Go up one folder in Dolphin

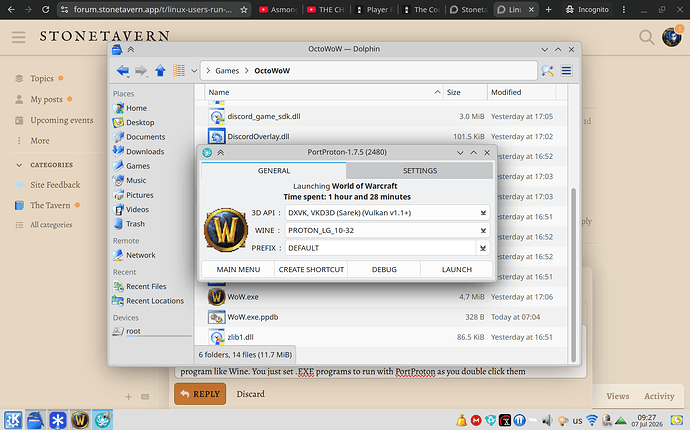tap(160, 70)
